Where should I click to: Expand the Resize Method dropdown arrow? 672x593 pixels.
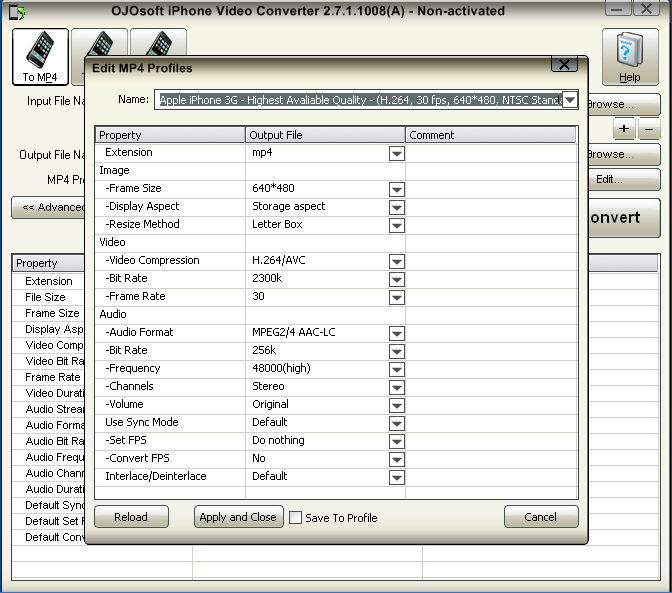[397, 225]
